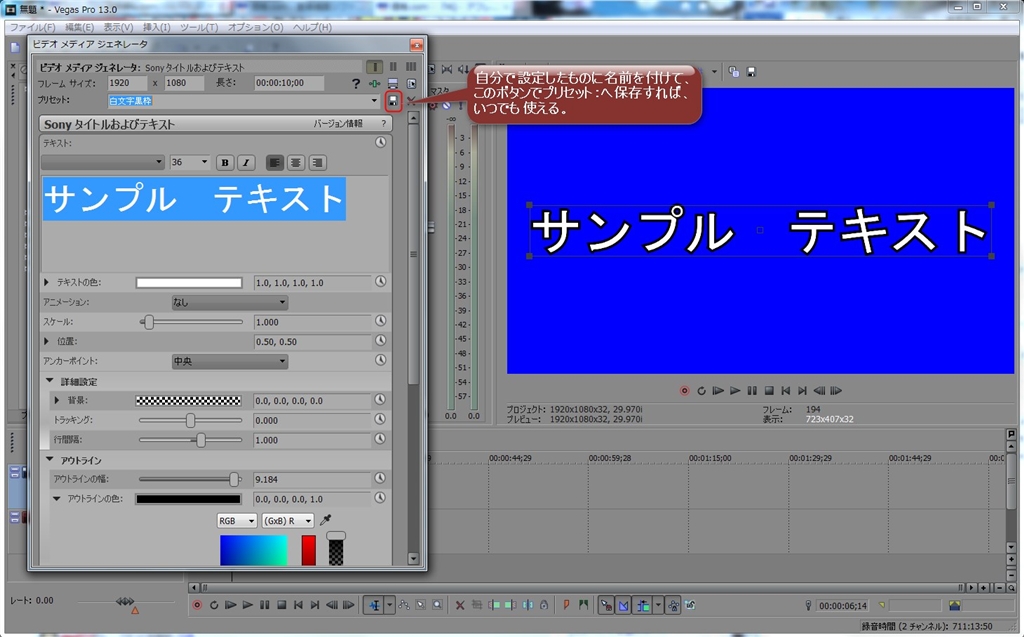Open the 編集(E) menu
This screenshot has width=1024, height=637.
point(80,27)
